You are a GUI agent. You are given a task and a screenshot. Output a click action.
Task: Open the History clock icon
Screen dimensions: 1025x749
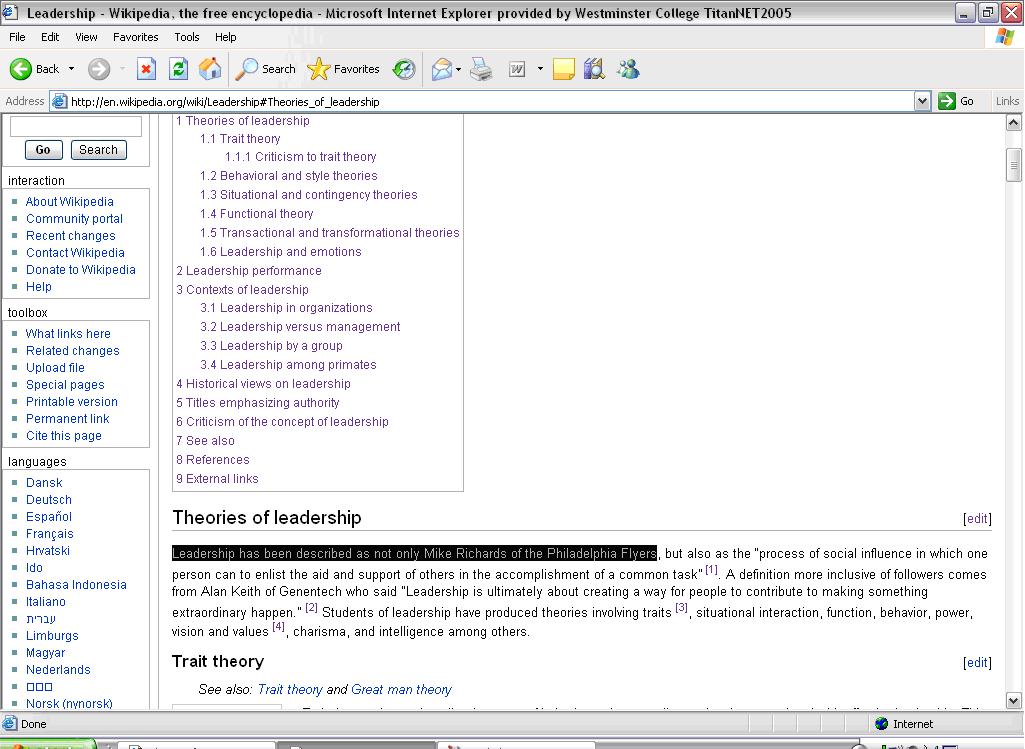[x=404, y=69]
